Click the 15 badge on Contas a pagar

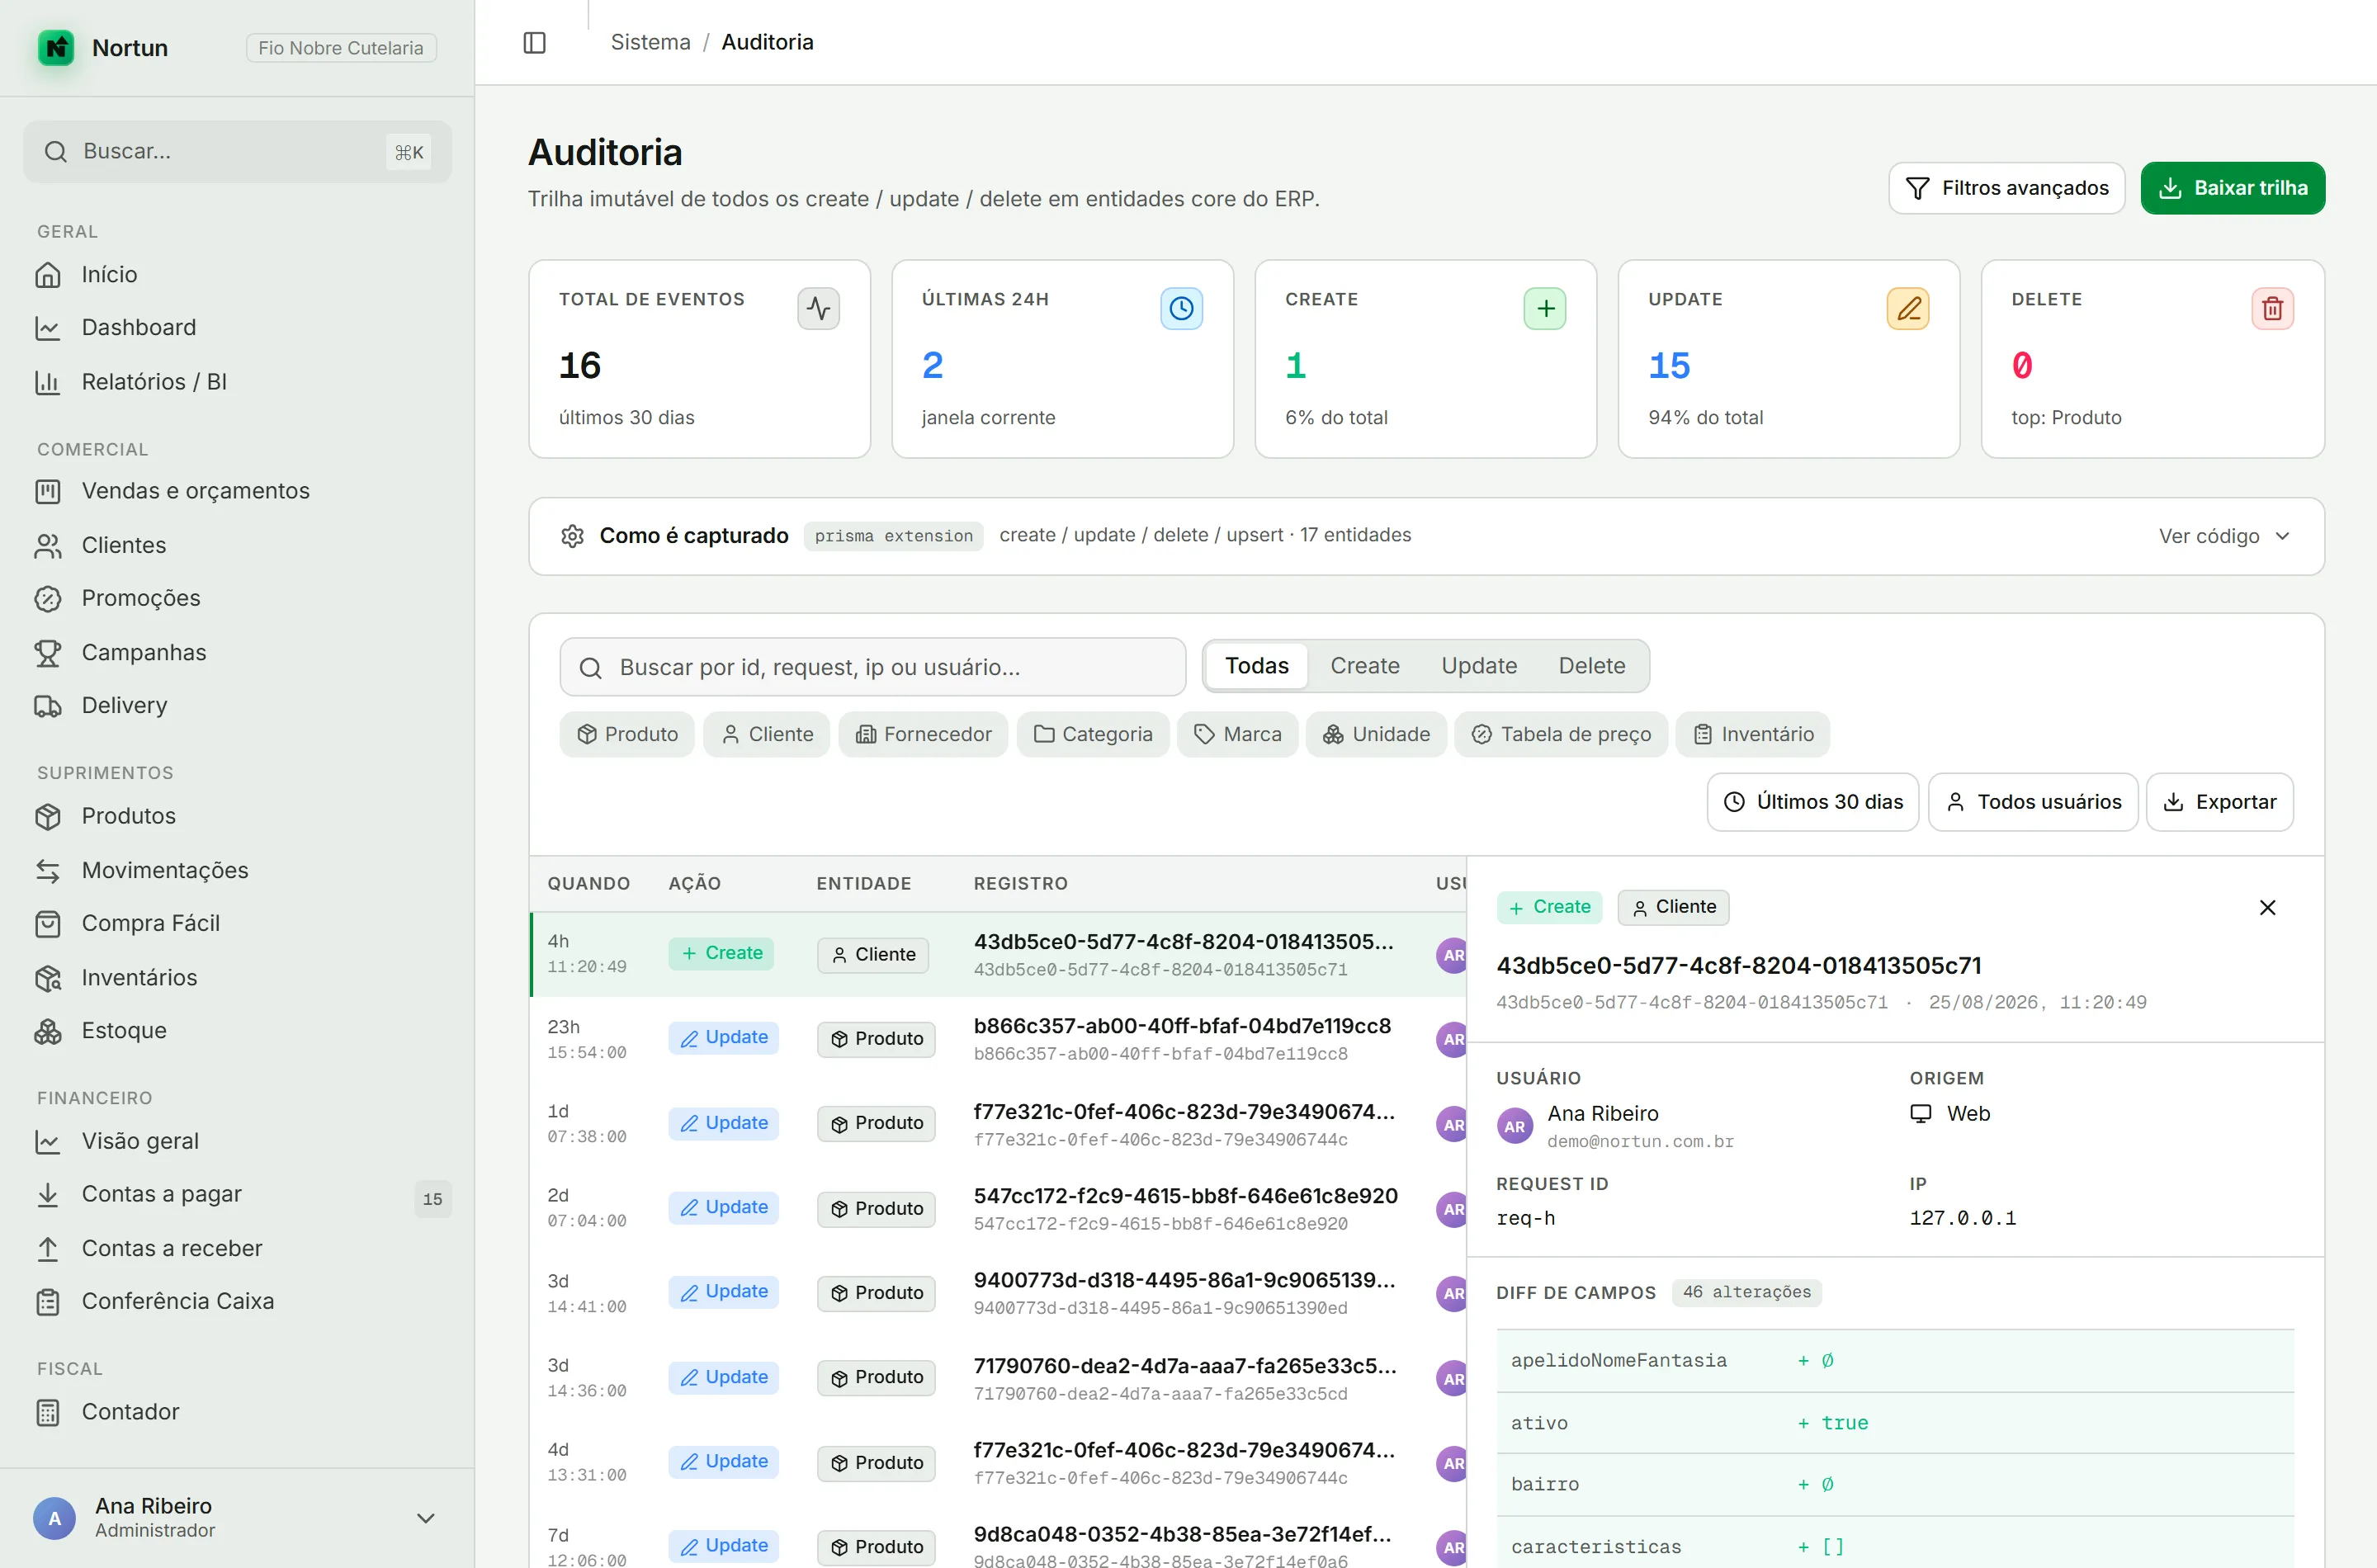[432, 1199]
